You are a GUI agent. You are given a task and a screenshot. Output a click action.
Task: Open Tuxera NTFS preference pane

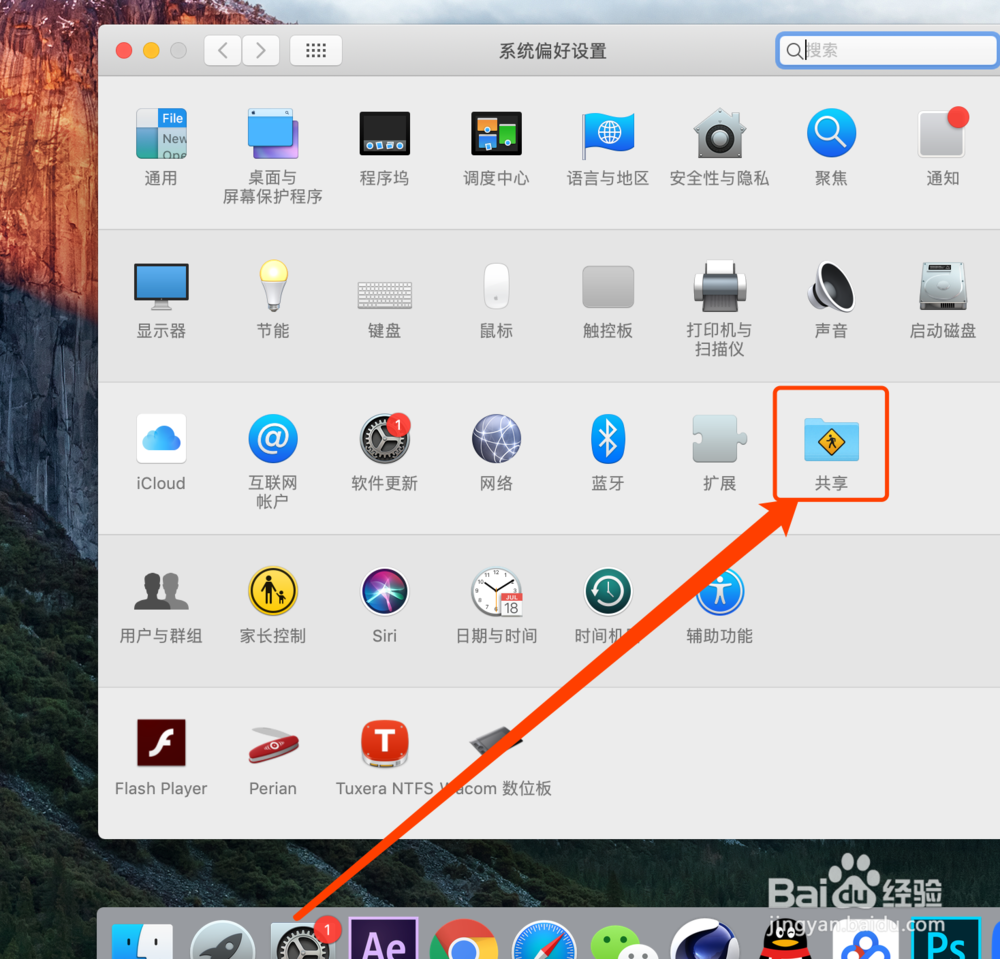pos(384,743)
